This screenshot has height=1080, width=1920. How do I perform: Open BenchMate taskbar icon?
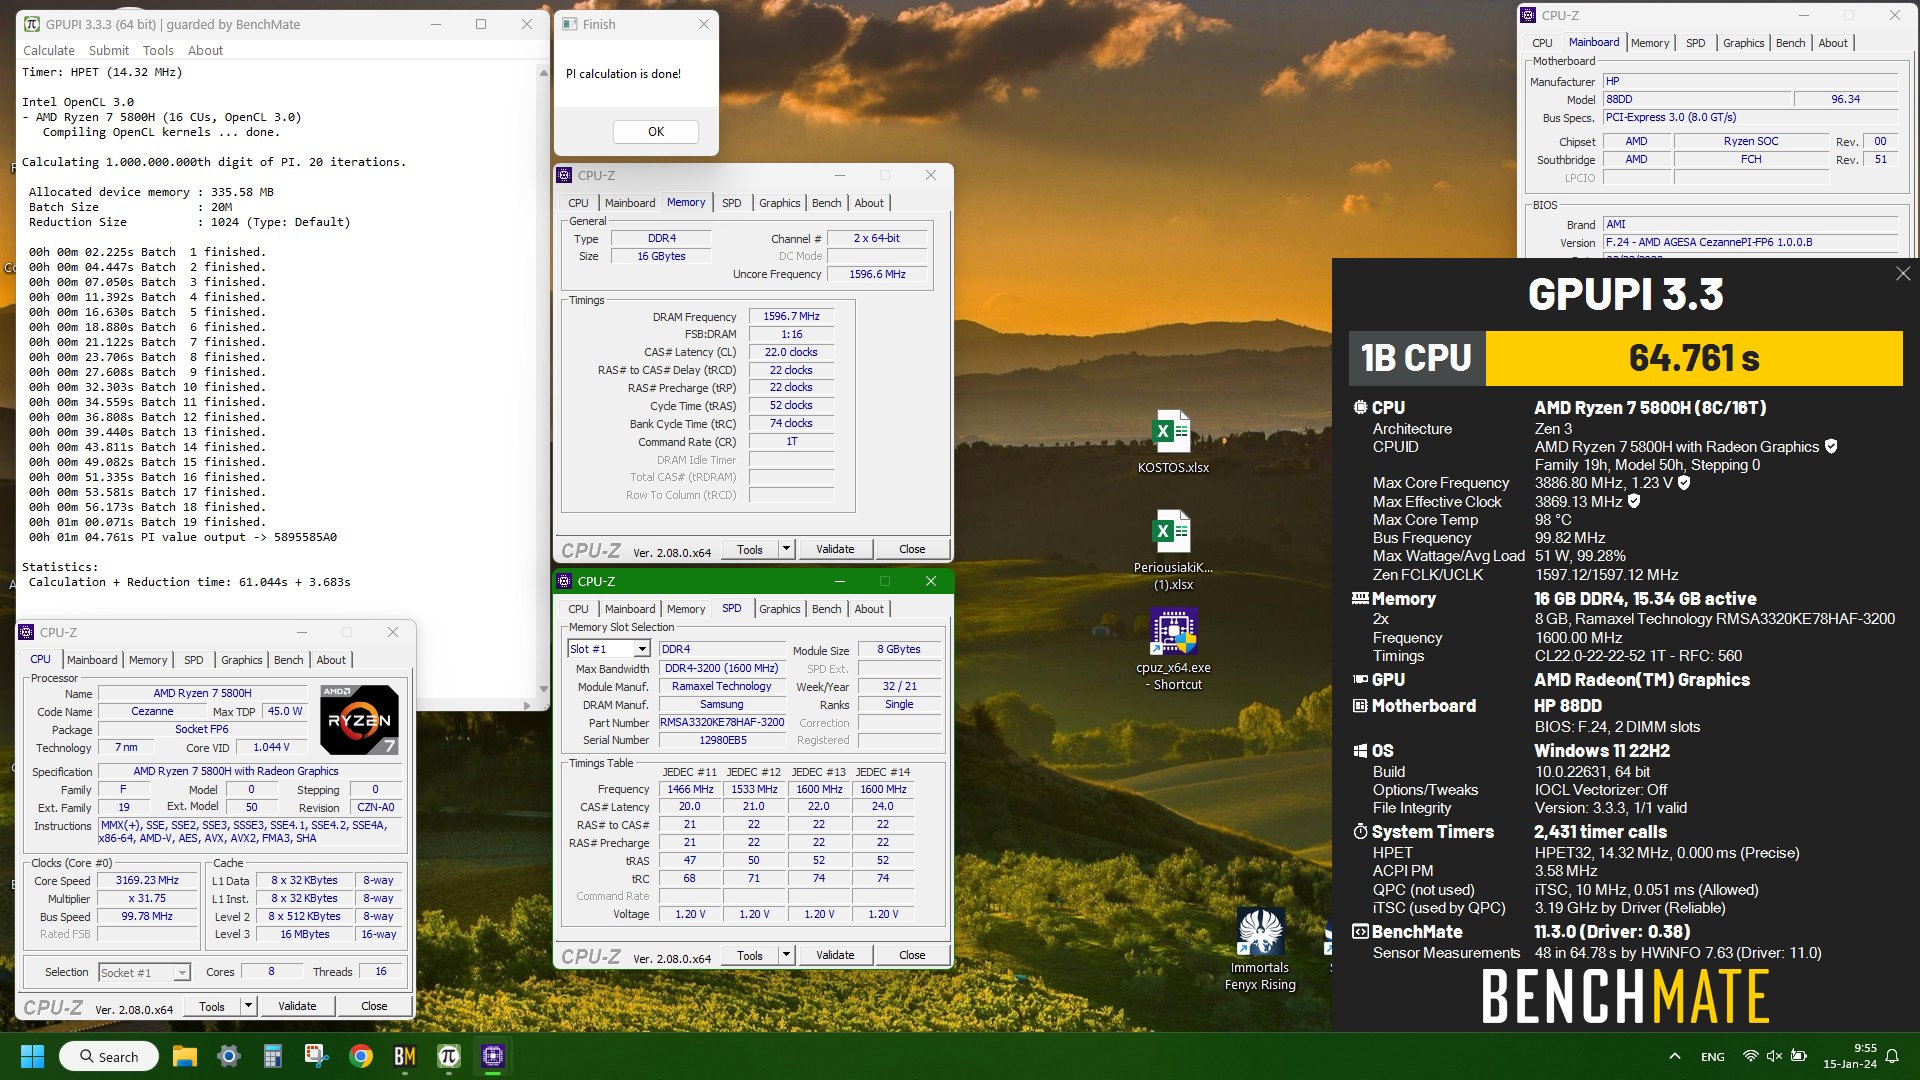point(405,1056)
